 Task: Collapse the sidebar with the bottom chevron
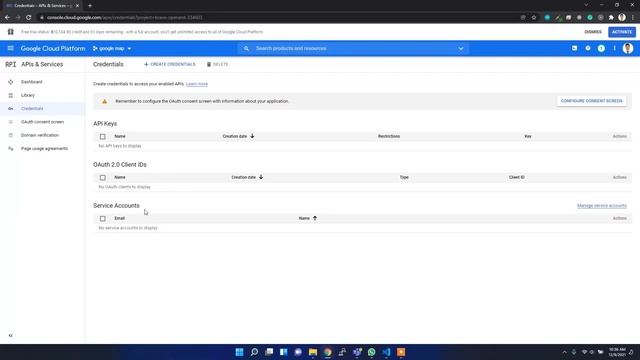pyautogui.click(x=11, y=336)
